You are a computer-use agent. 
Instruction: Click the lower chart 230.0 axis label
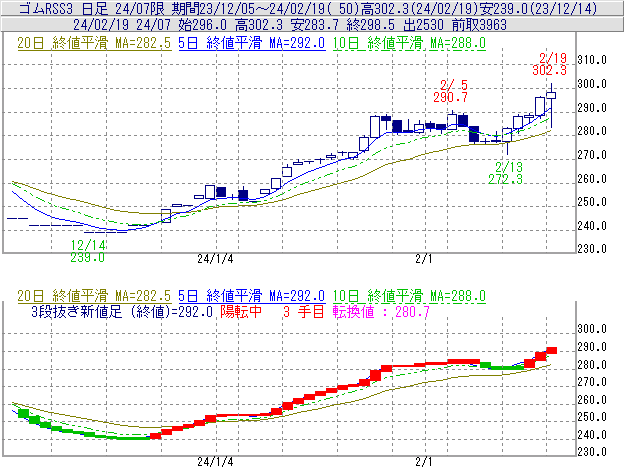(x=592, y=452)
